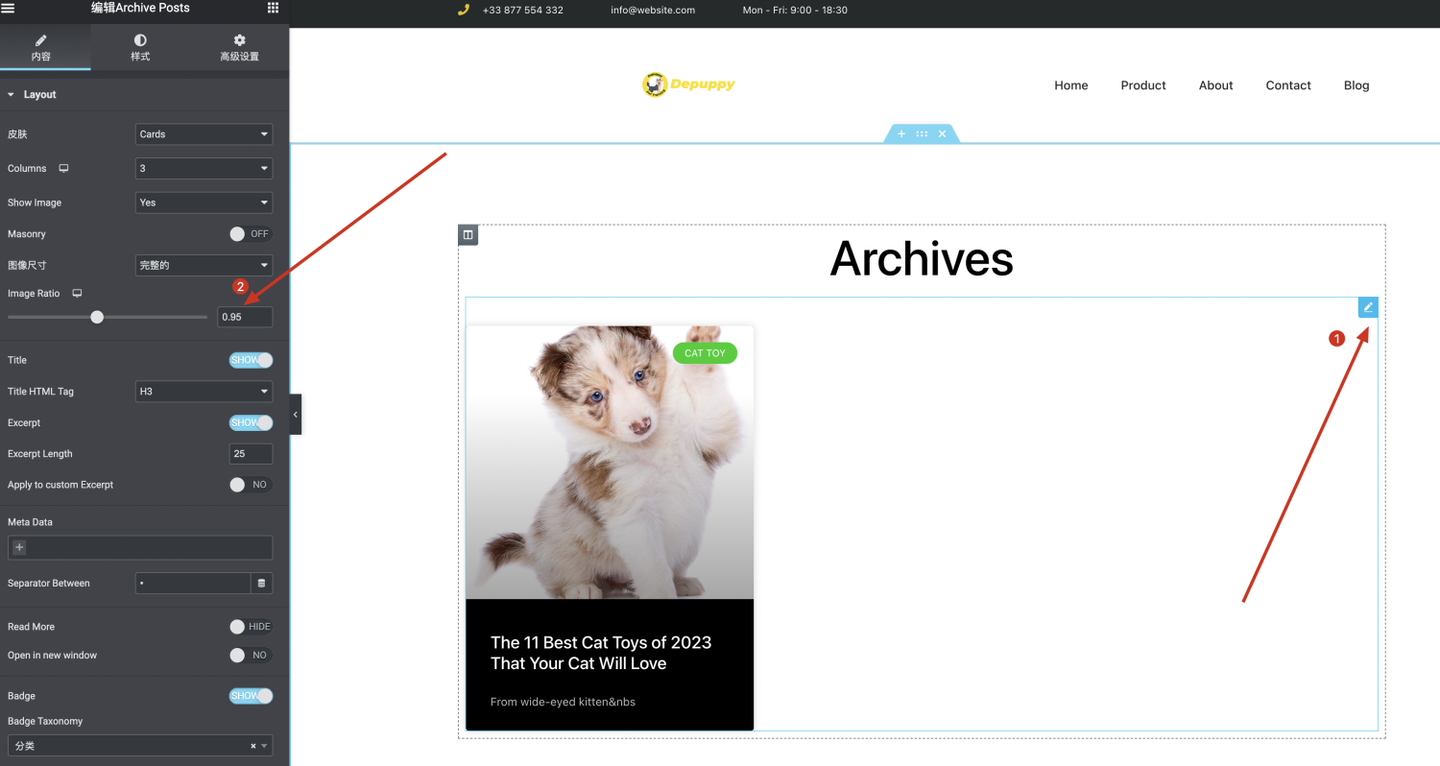The image size is (1440, 766).
Task: Click the plus icon under Meta Data
Action: [19, 548]
